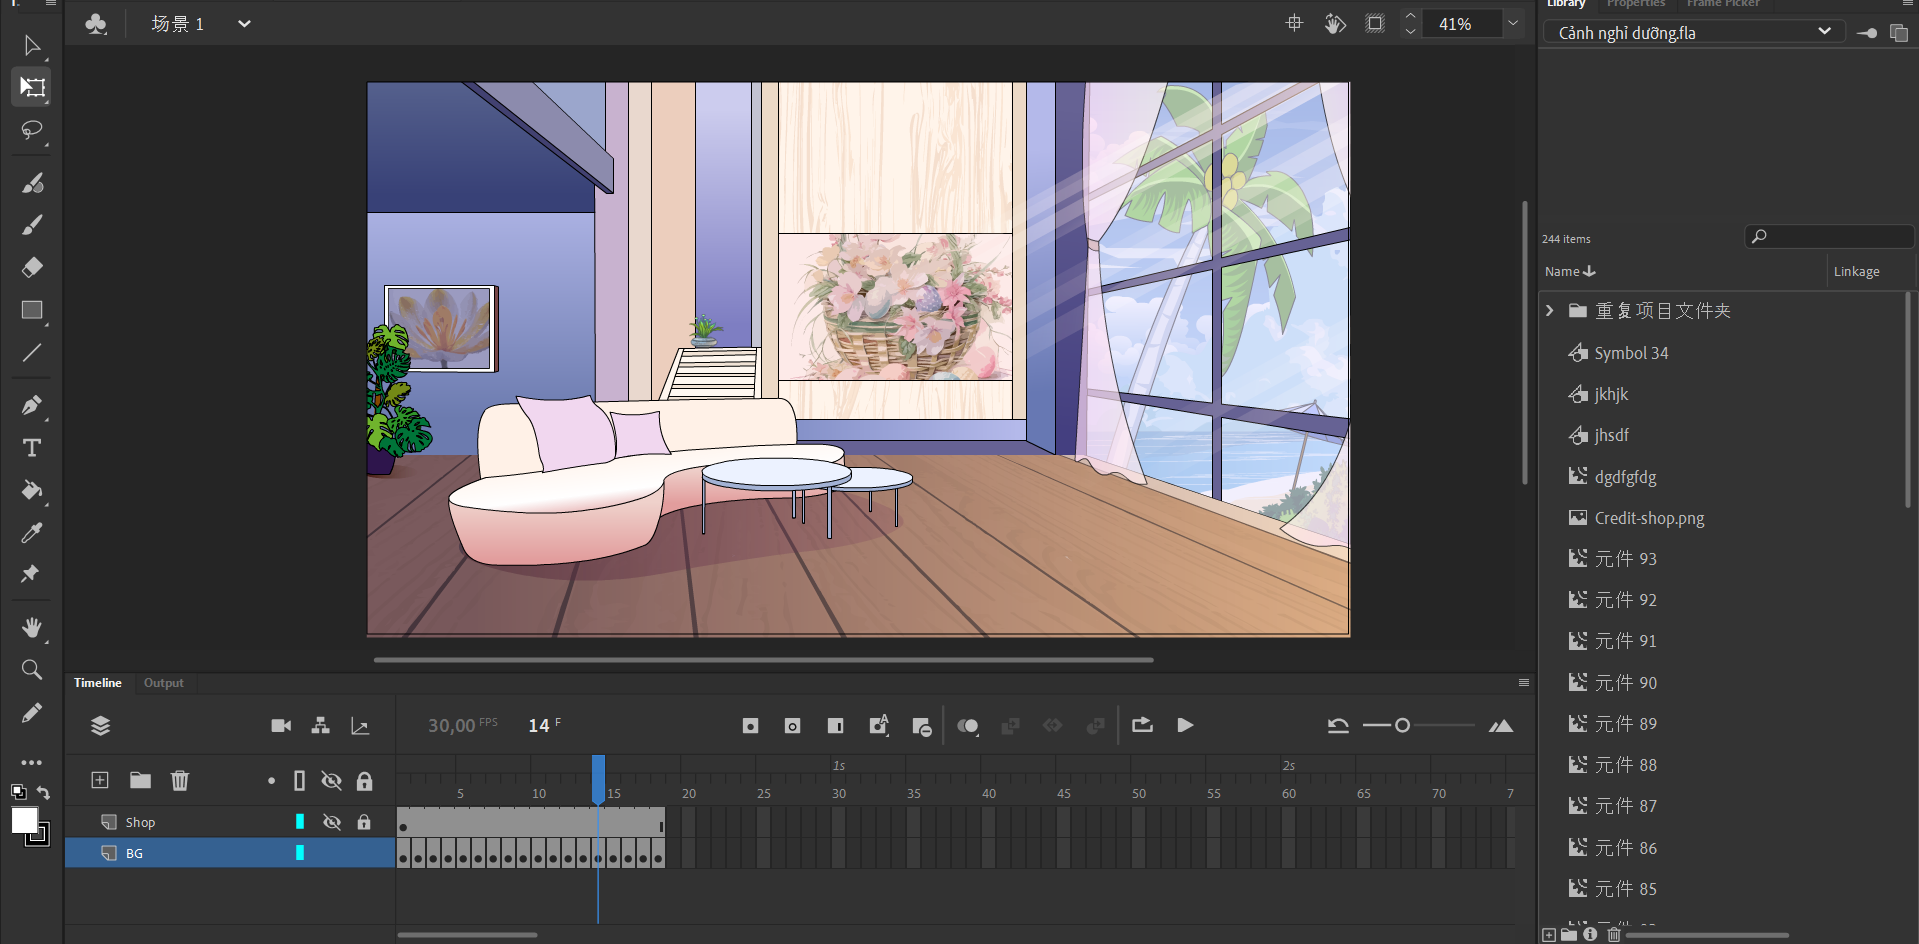The image size is (1919, 944).
Task: Play the timeline animation
Action: [1185, 725]
